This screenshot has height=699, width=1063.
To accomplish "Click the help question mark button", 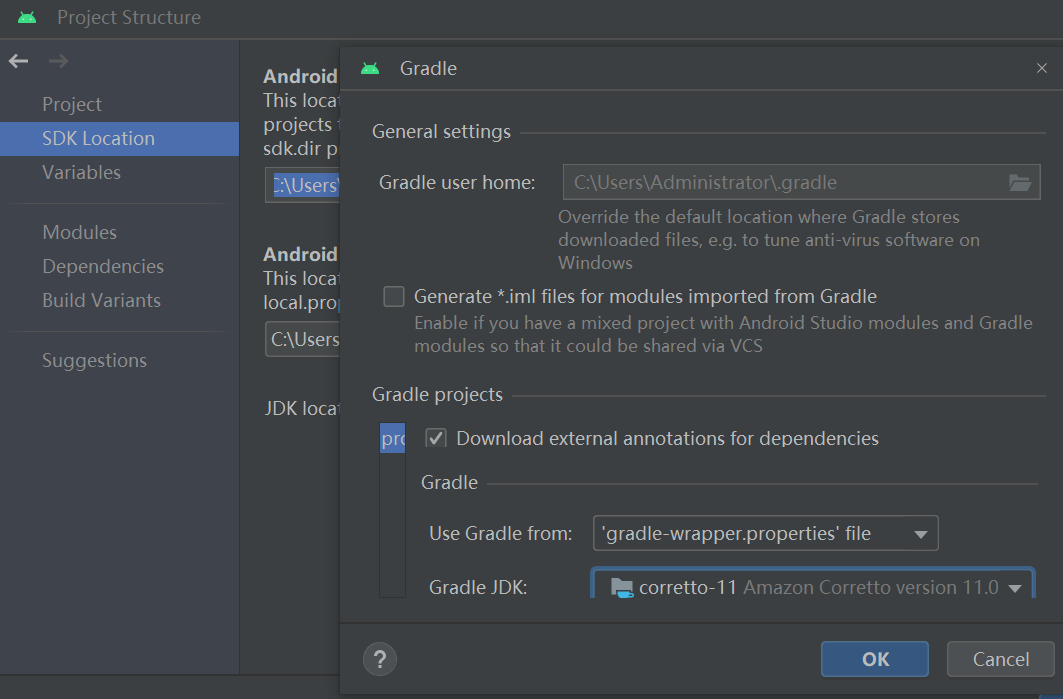I will pyautogui.click(x=380, y=659).
